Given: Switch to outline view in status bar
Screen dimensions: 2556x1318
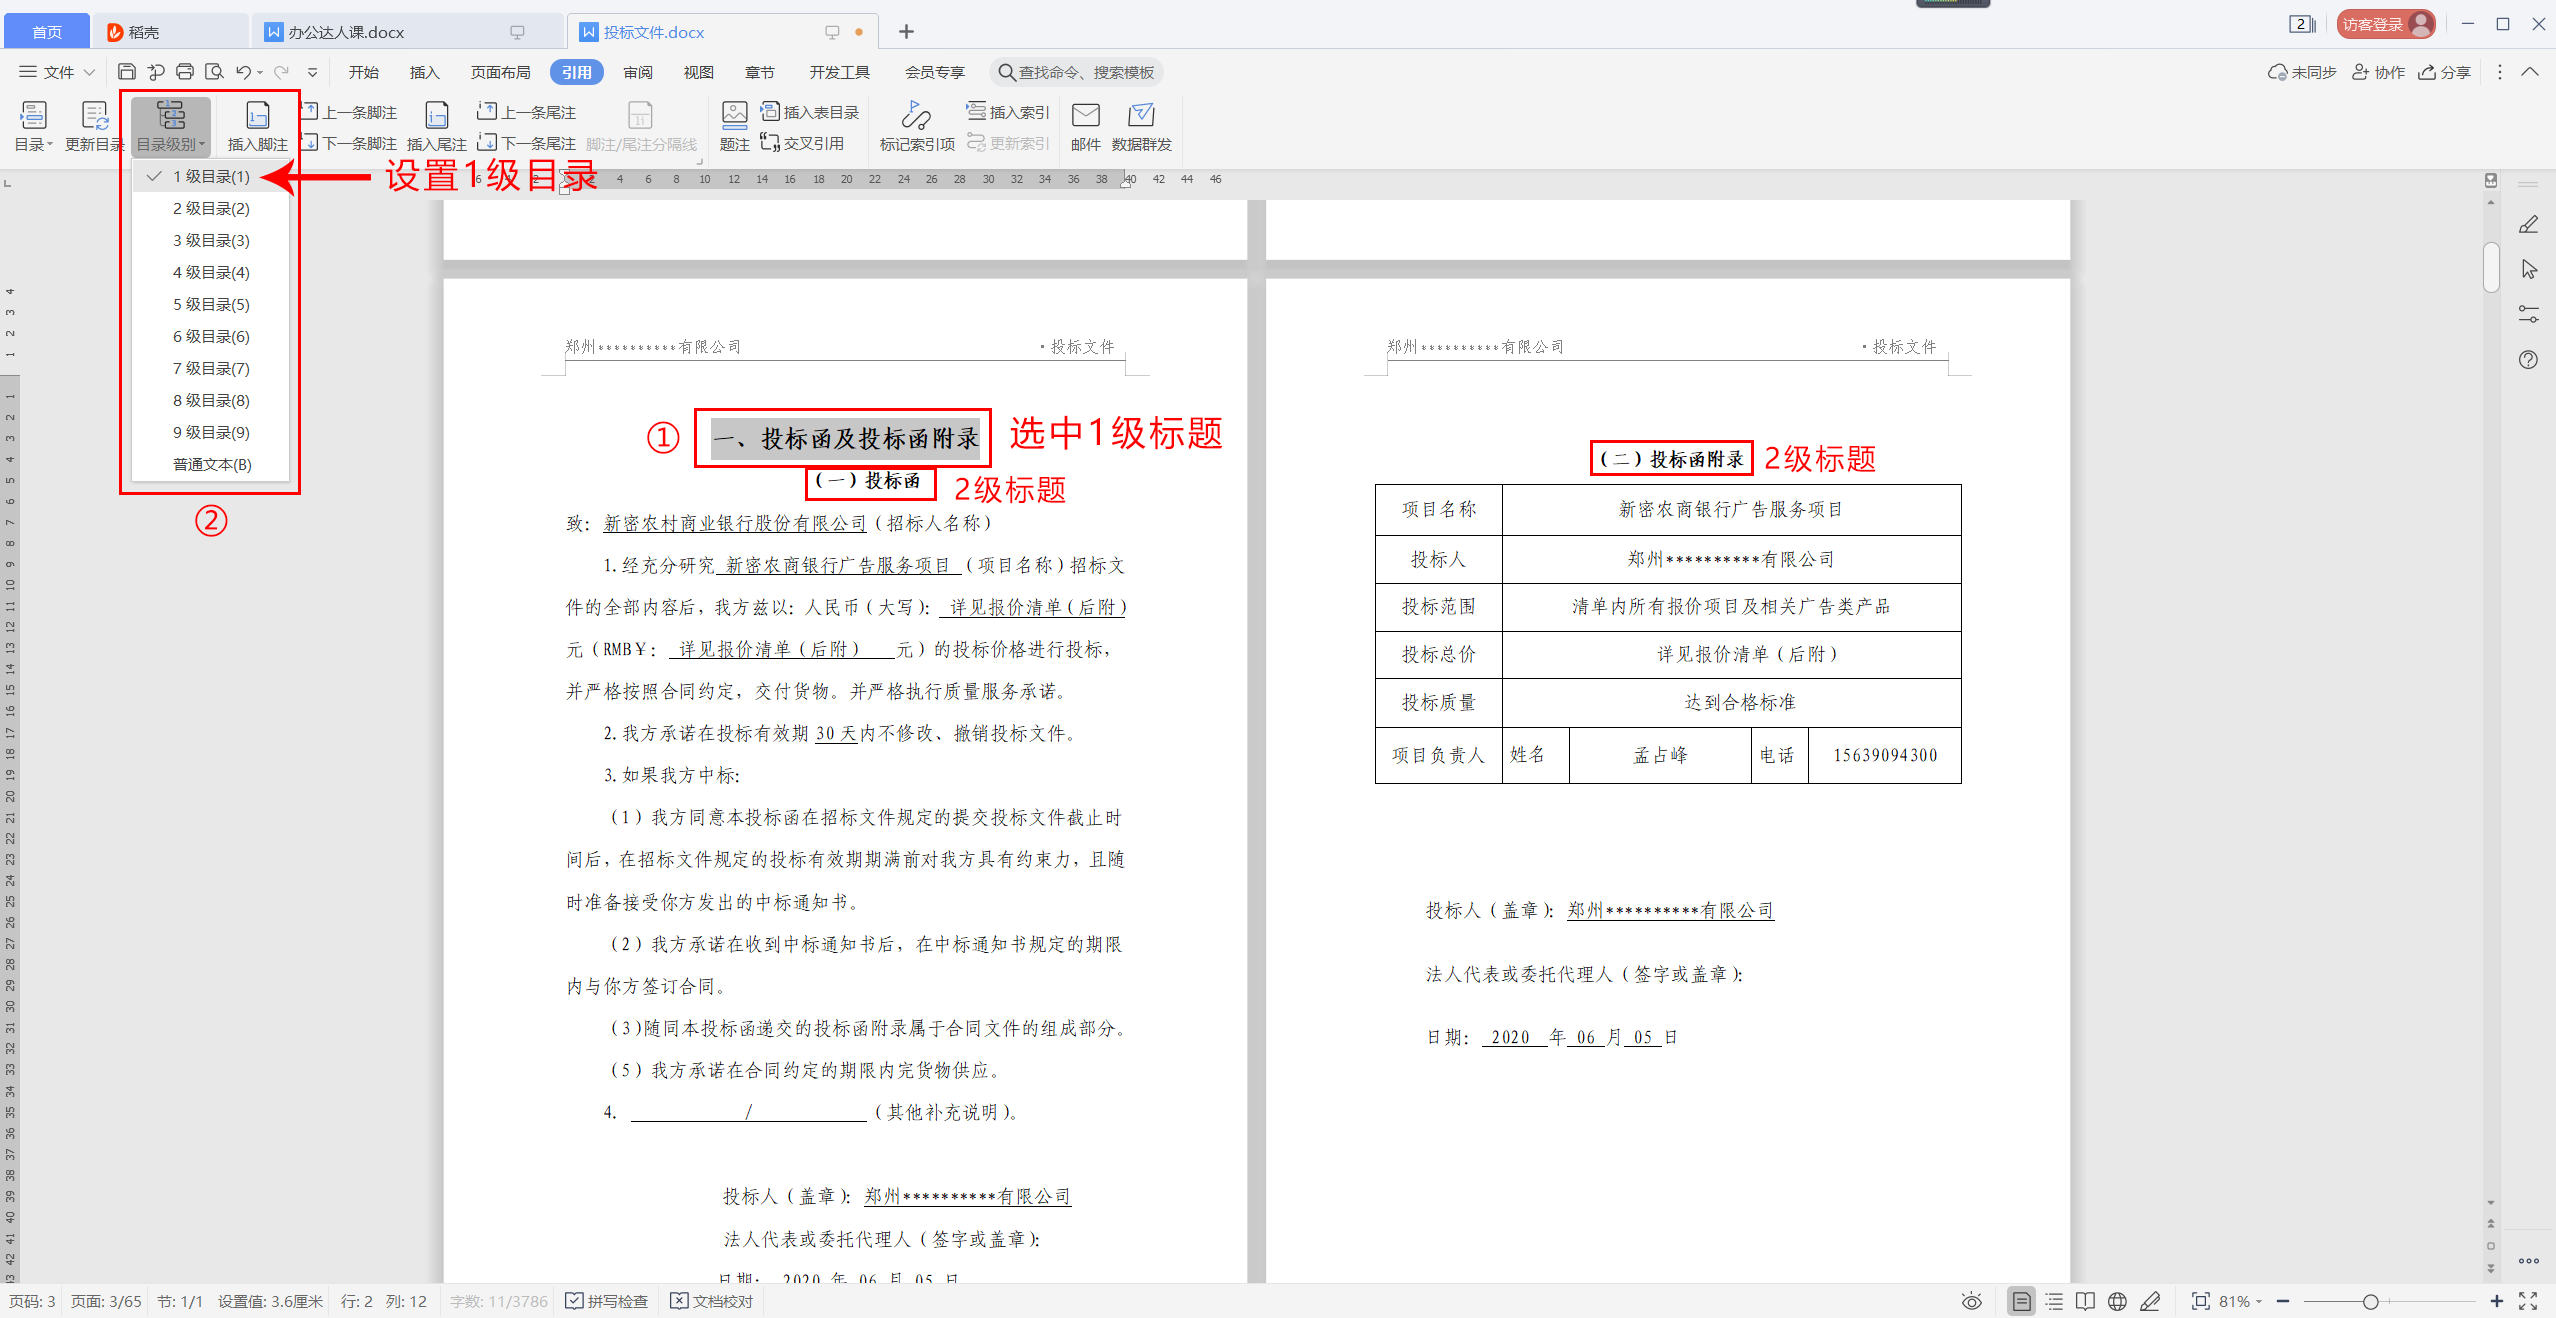Looking at the screenshot, I should [2054, 1301].
